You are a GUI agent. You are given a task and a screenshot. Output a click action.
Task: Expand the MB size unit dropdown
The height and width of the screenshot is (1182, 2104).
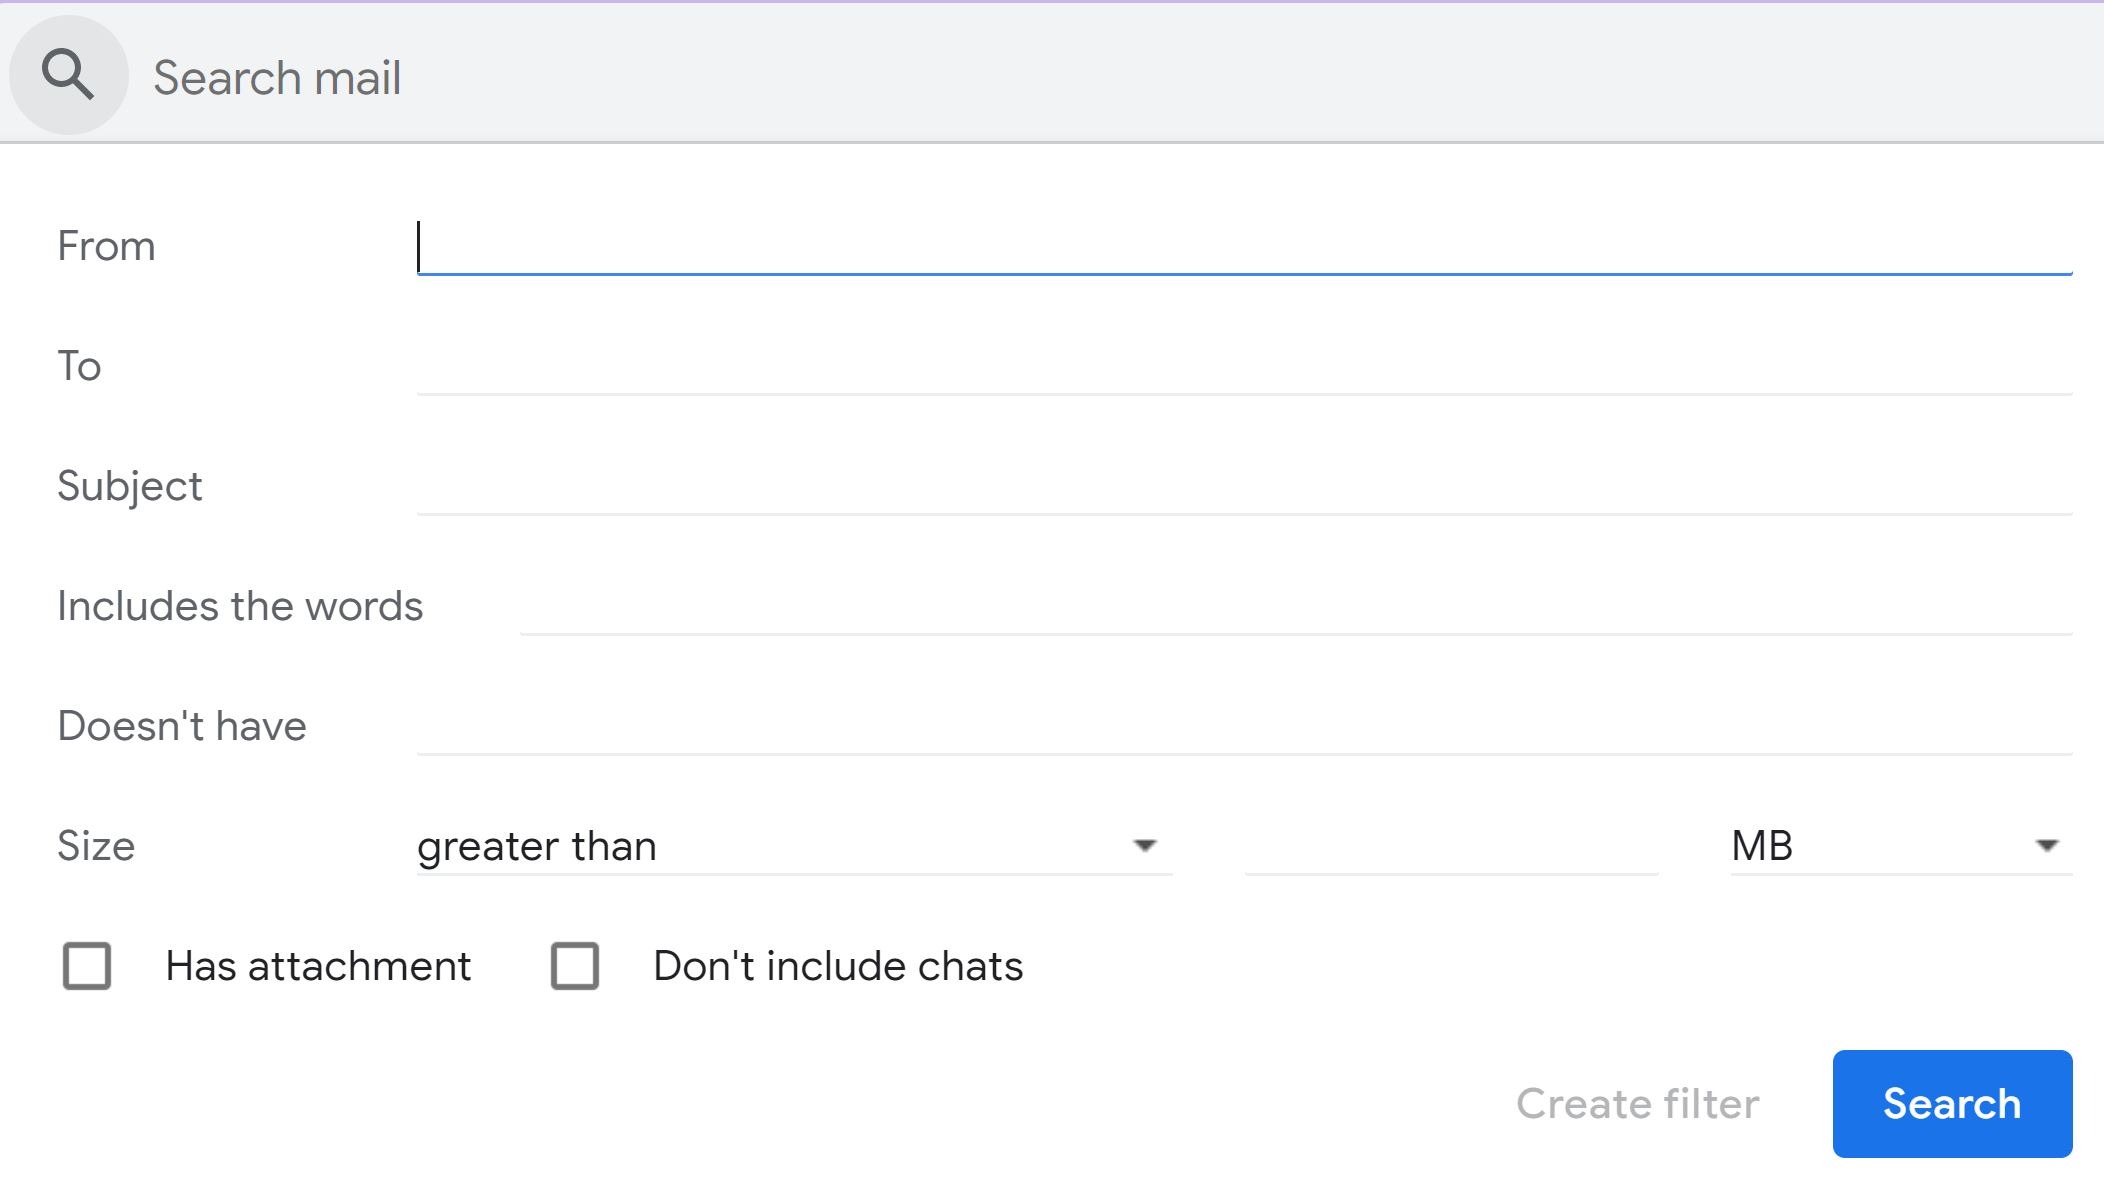pos(1901,847)
